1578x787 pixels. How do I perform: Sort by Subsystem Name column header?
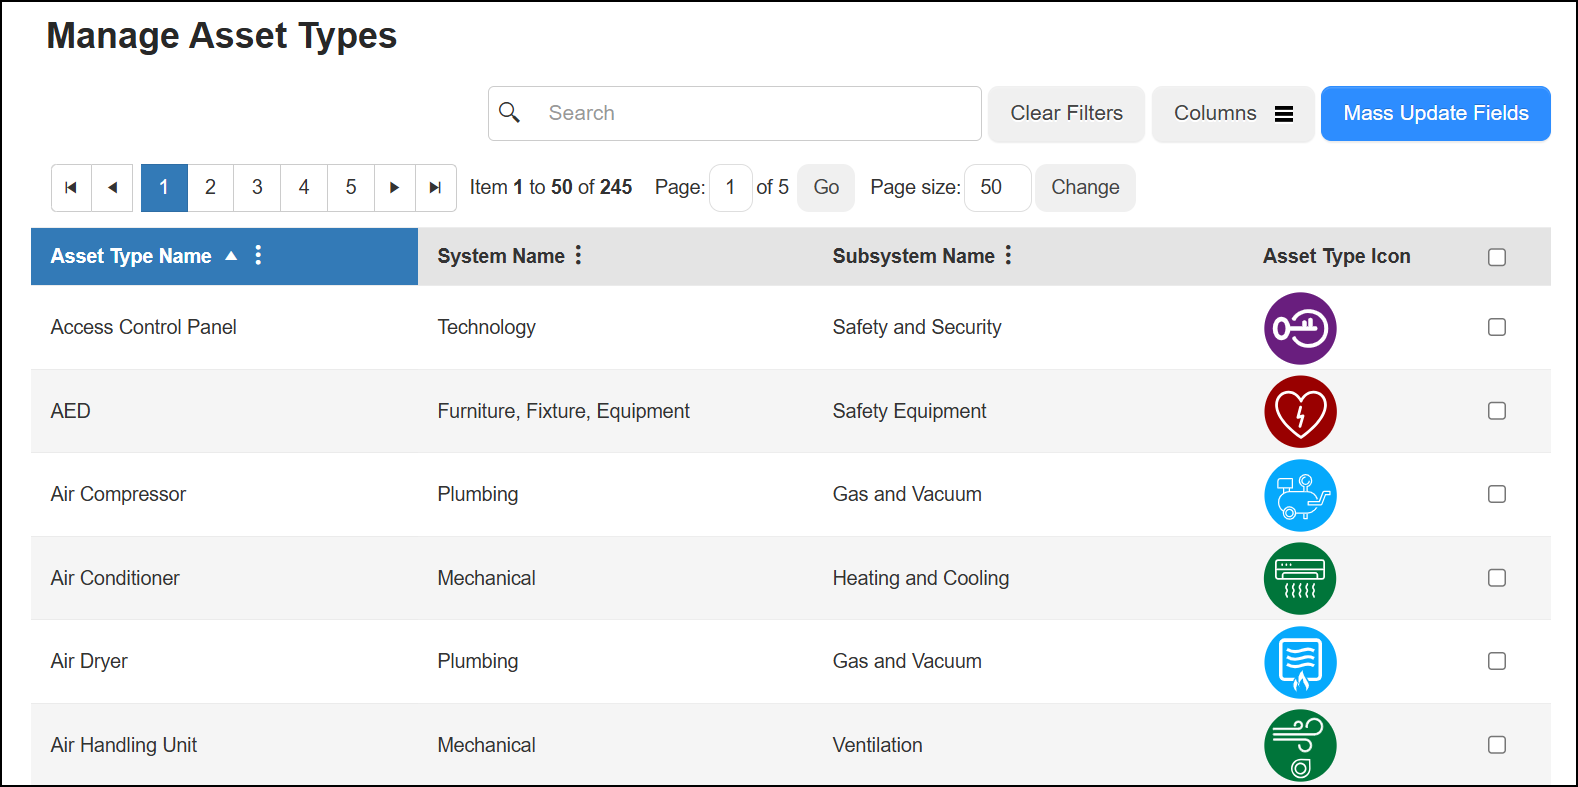(913, 256)
